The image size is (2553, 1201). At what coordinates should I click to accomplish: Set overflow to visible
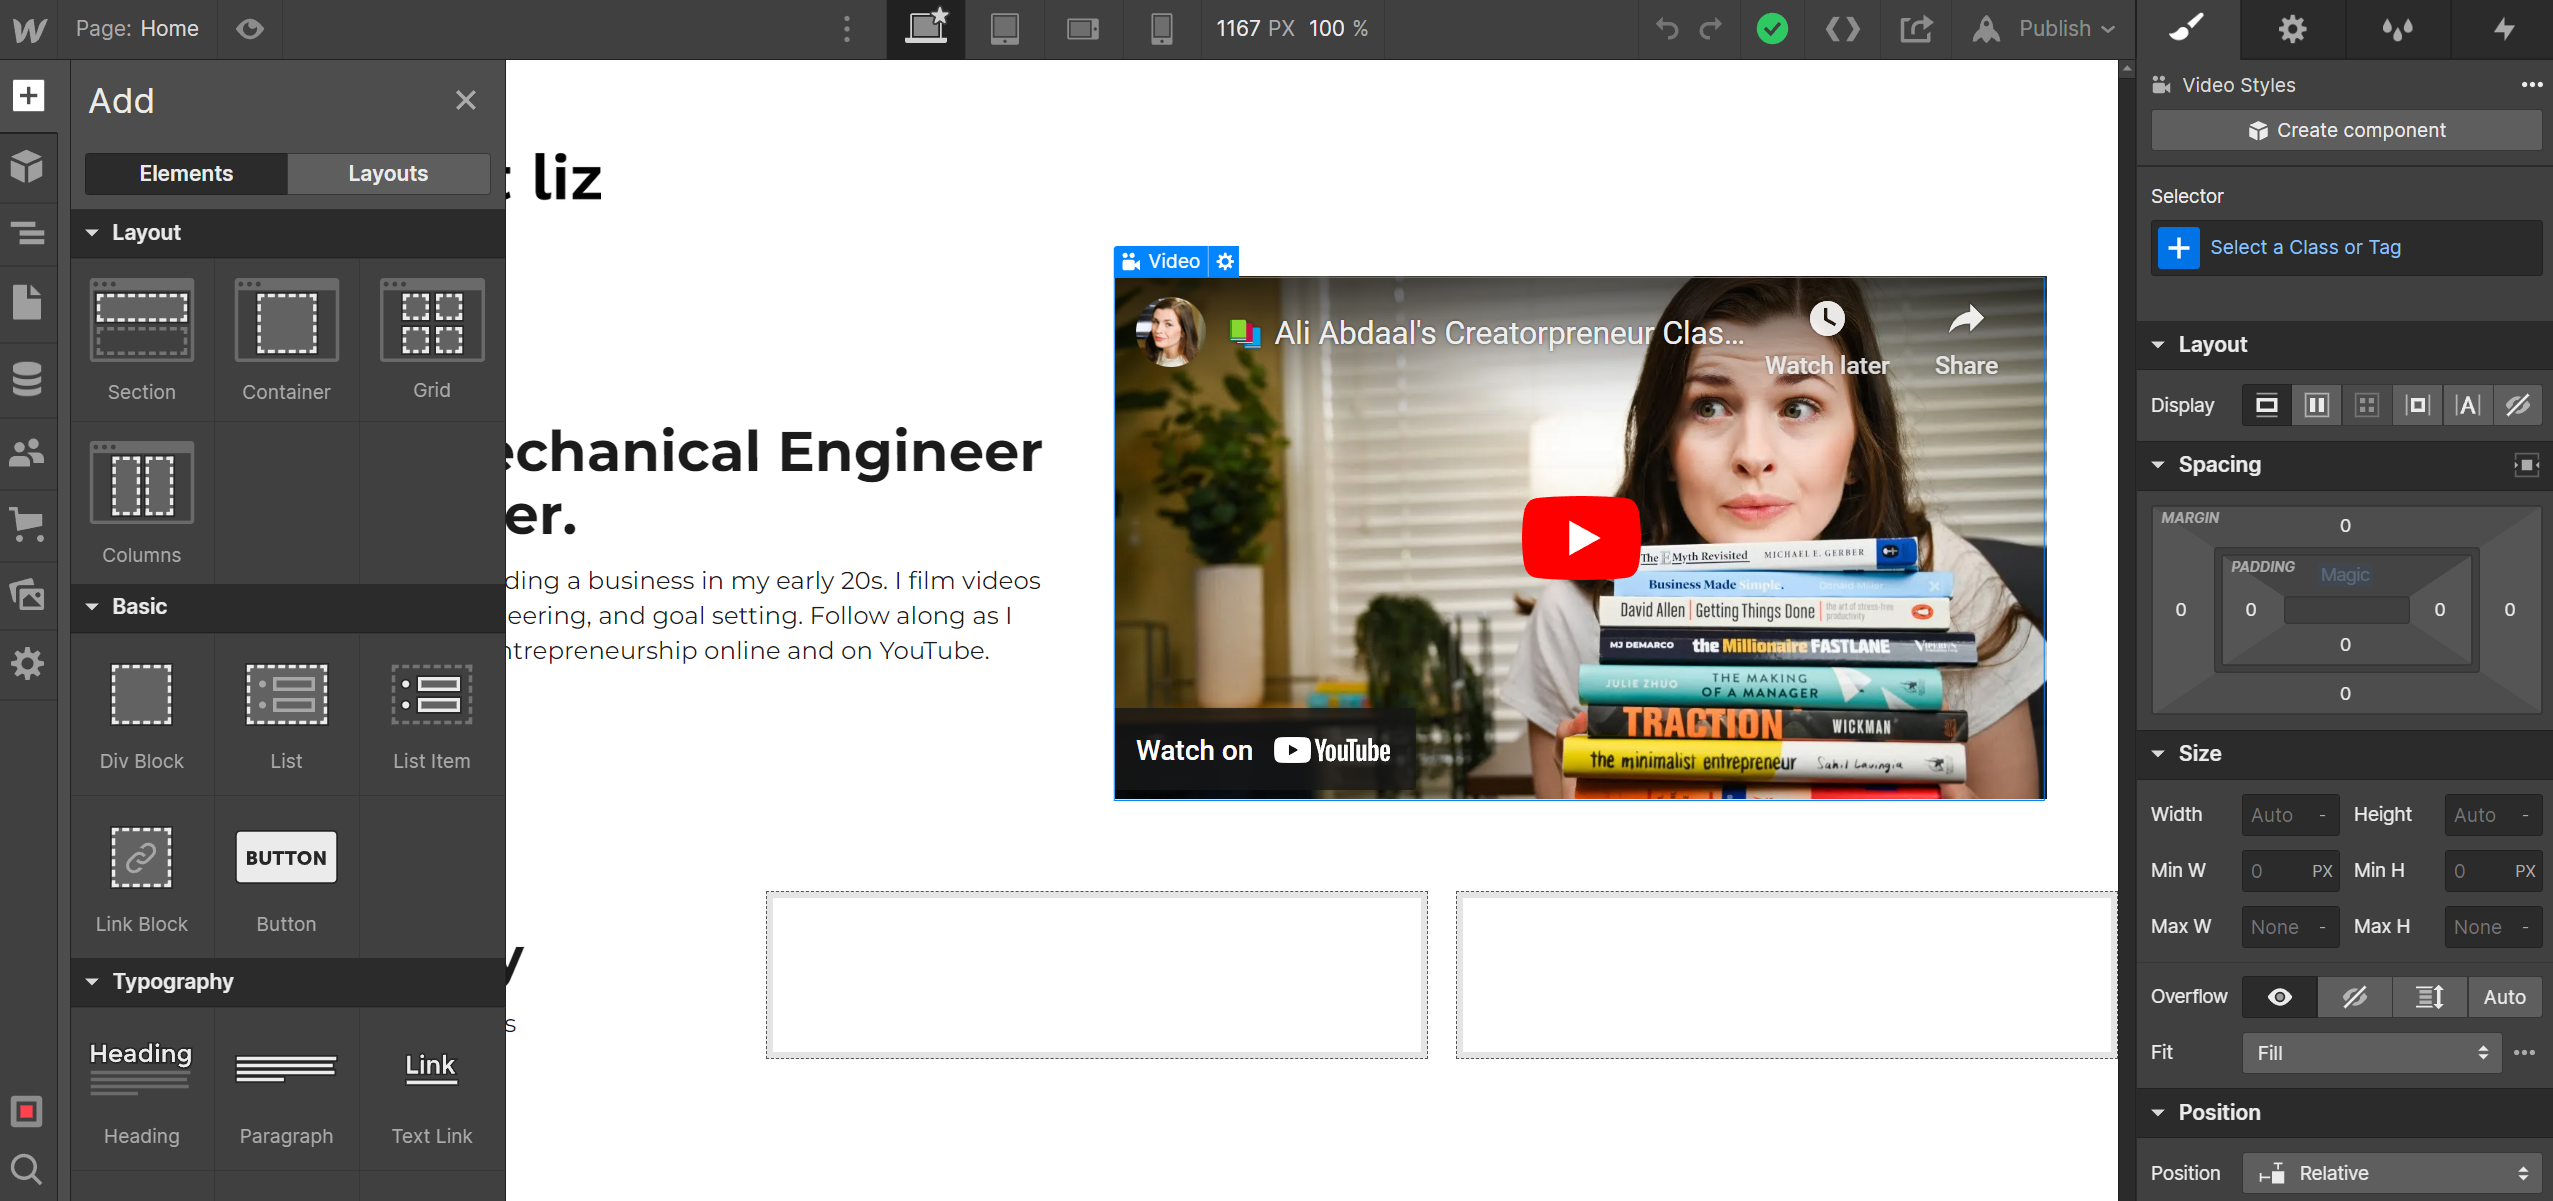pyautogui.click(x=2280, y=997)
